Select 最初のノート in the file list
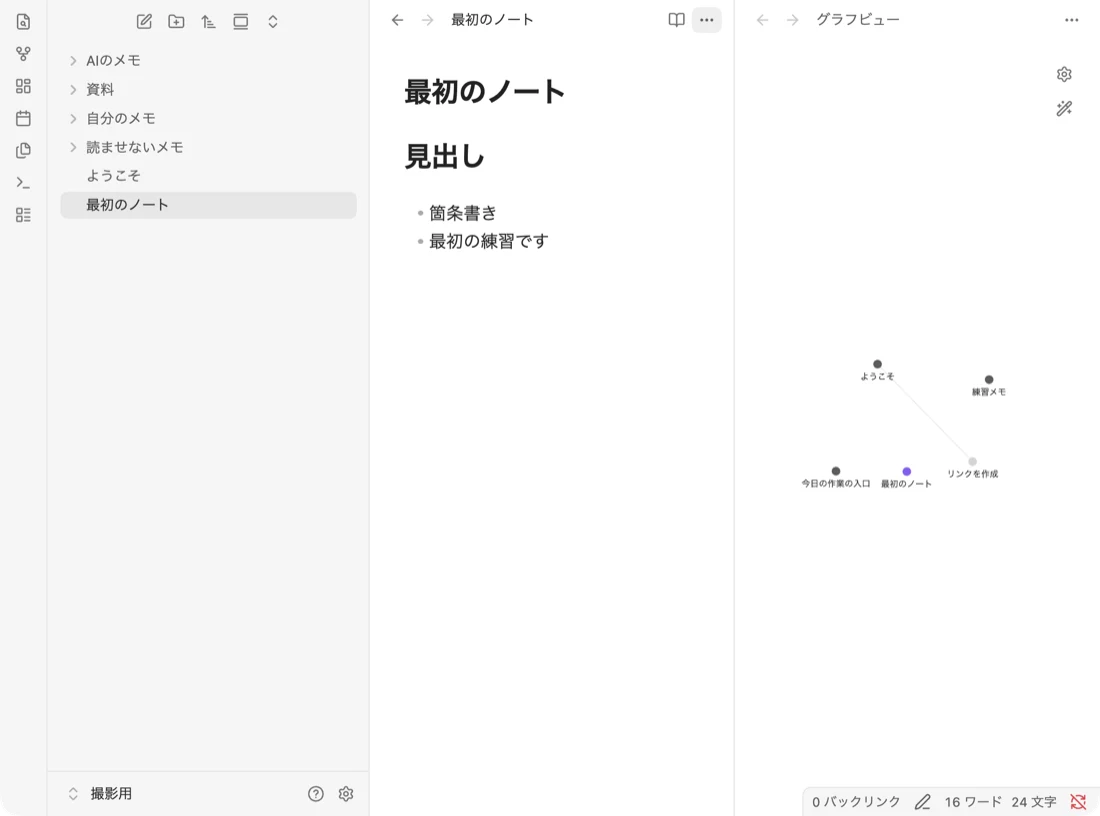 tap(208, 205)
